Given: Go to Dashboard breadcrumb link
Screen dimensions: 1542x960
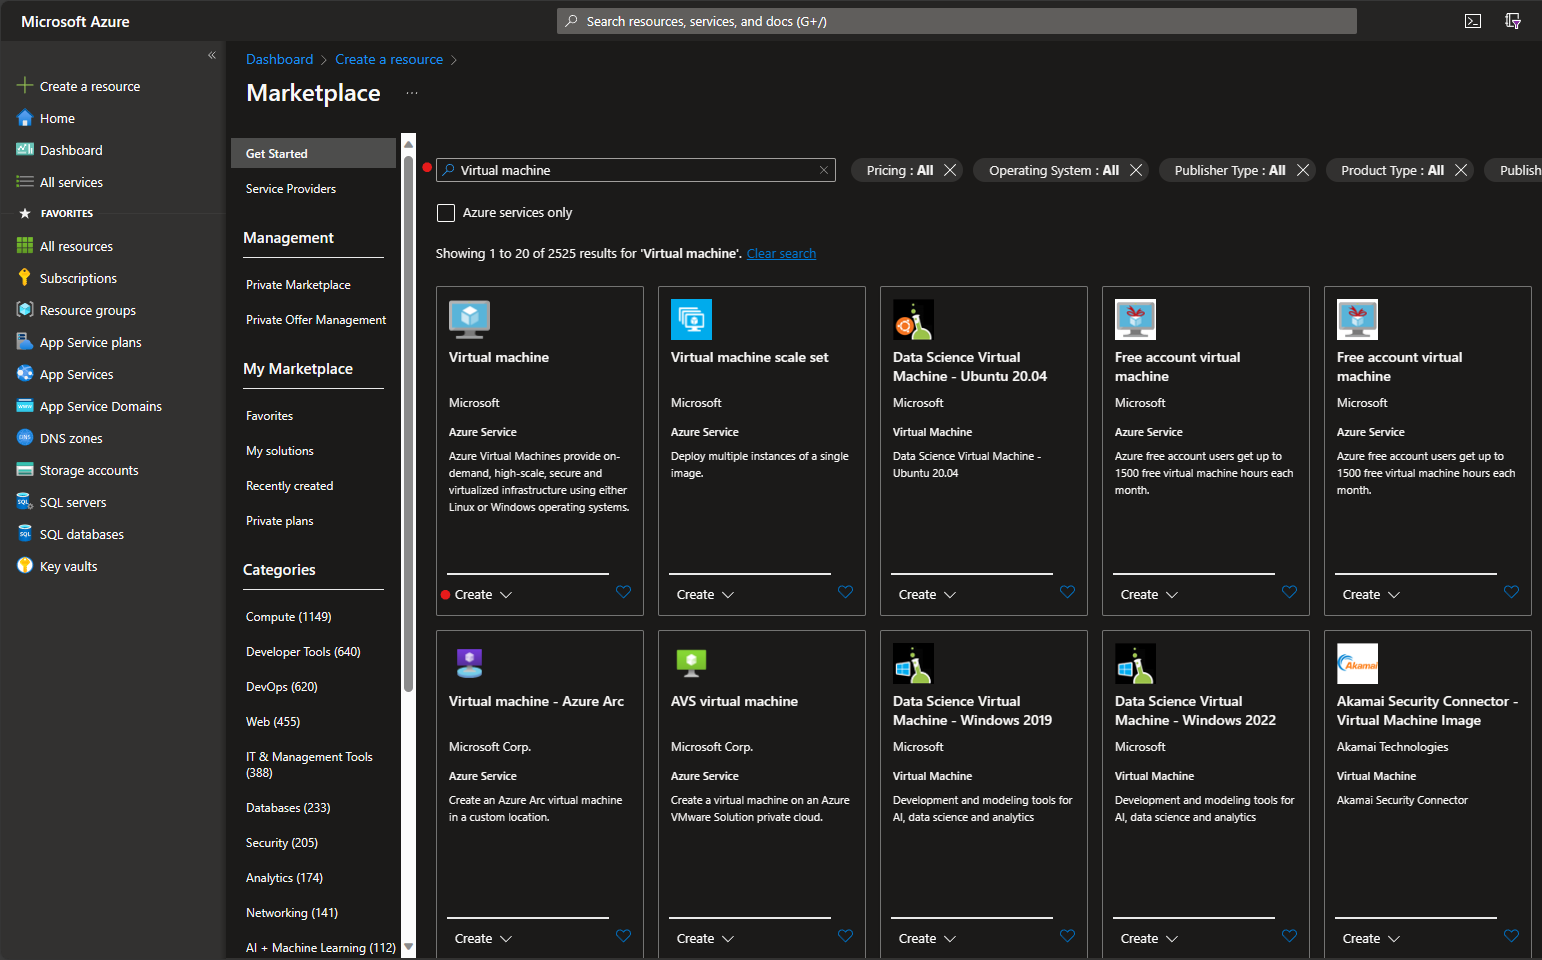Looking at the screenshot, I should coord(280,60).
